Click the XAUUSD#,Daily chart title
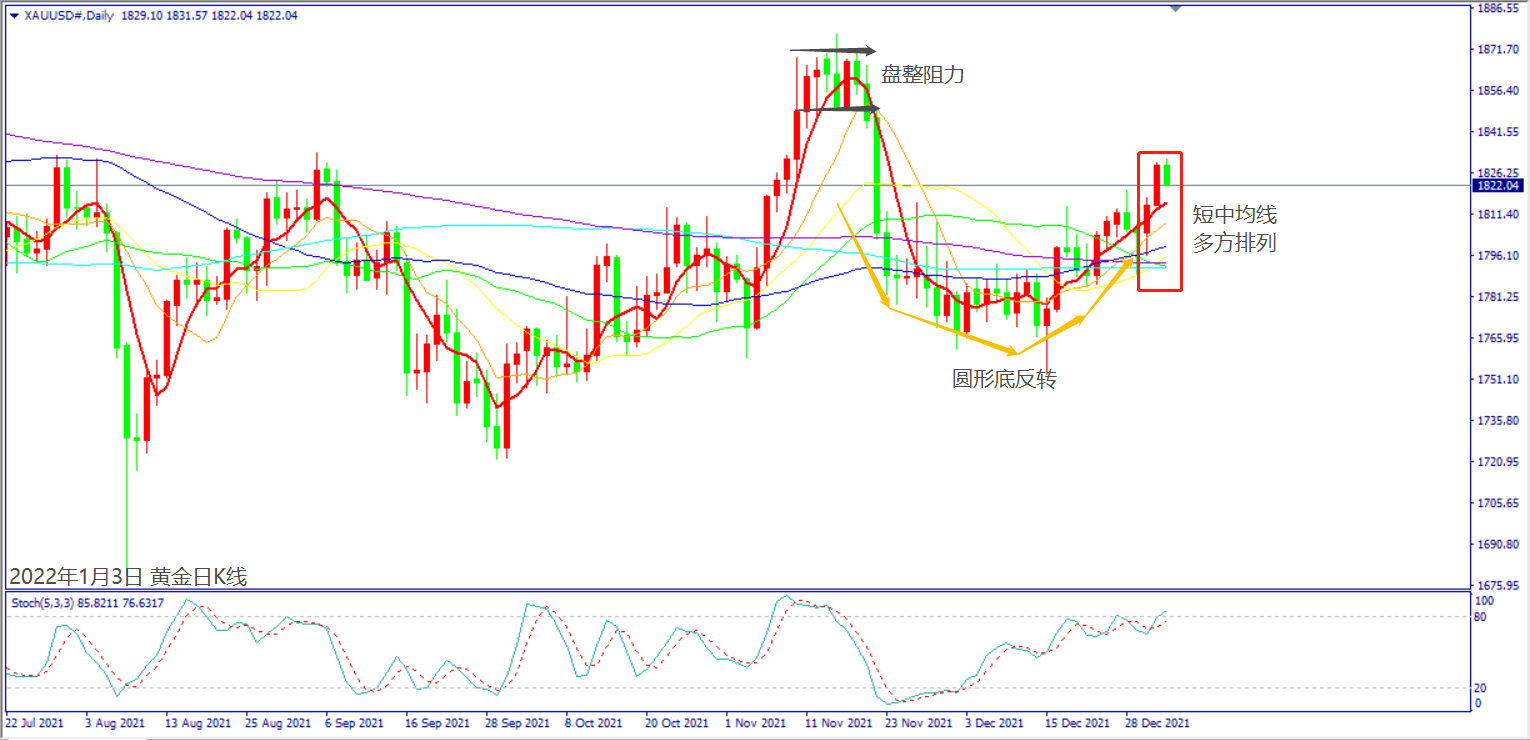This screenshot has height=740, width=1530. (67, 16)
